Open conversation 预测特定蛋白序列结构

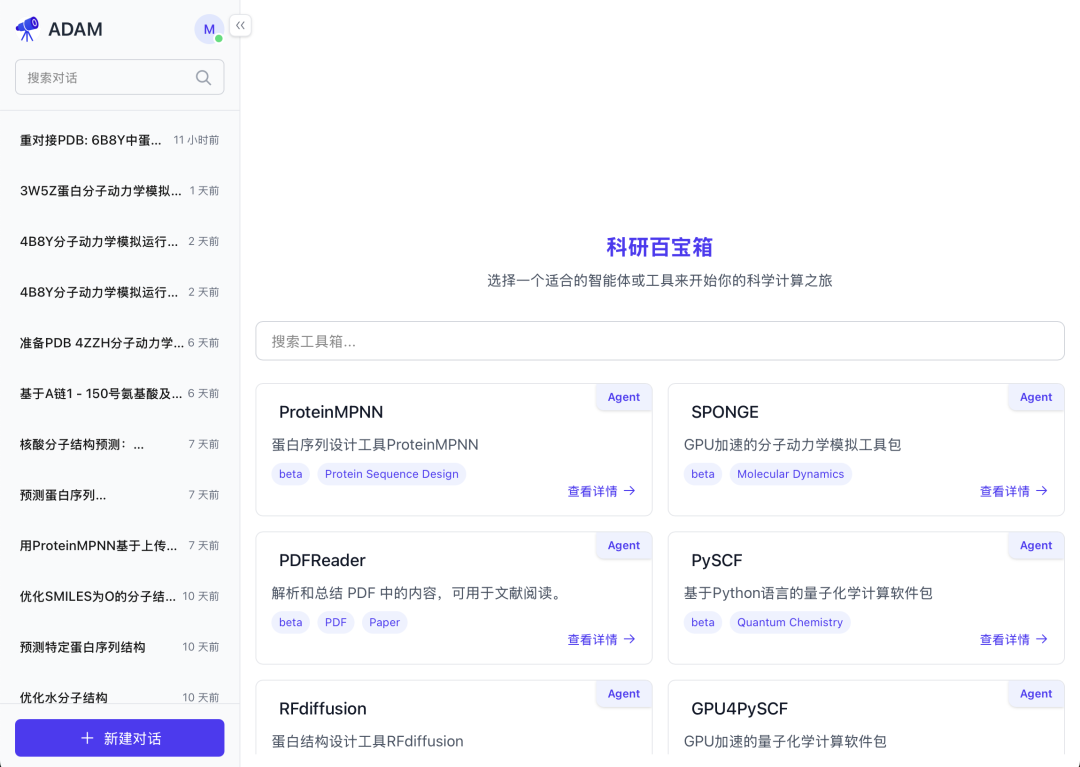(119, 647)
